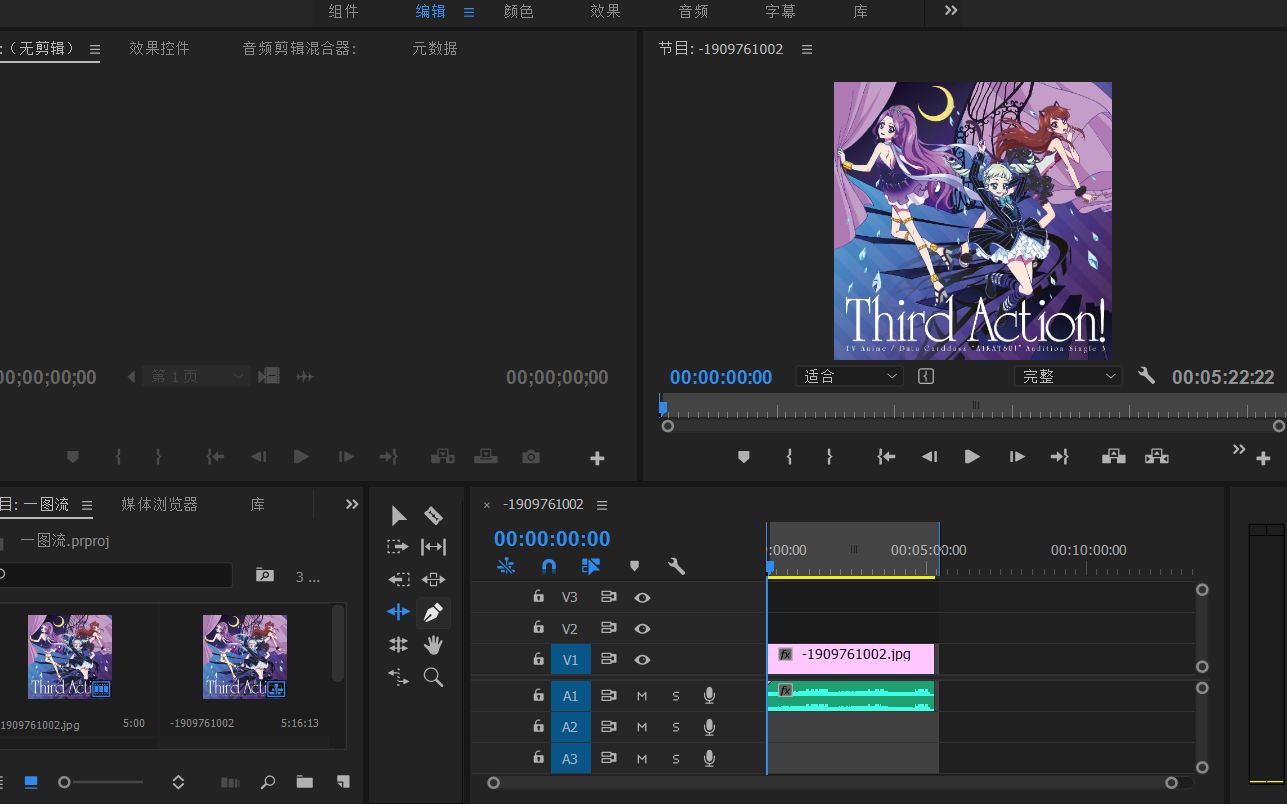Toggle the lock on track V3

tap(538, 597)
